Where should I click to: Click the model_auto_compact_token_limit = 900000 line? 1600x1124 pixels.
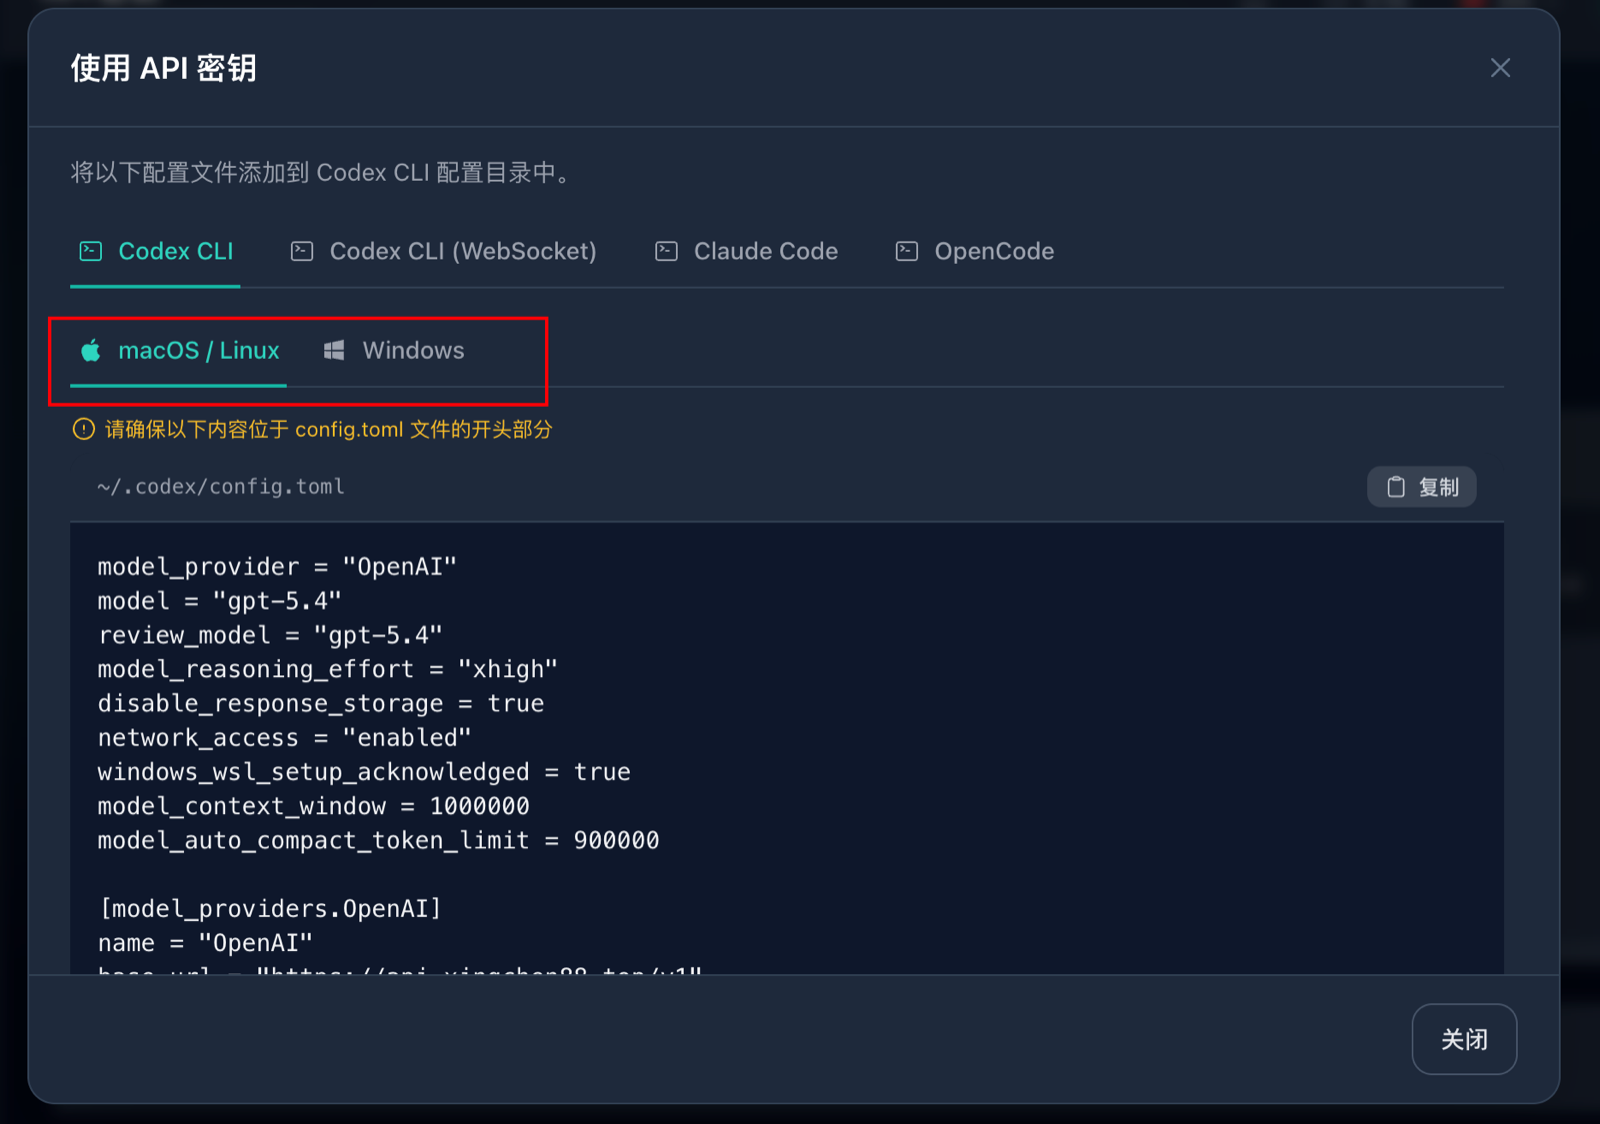(x=378, y=840)
